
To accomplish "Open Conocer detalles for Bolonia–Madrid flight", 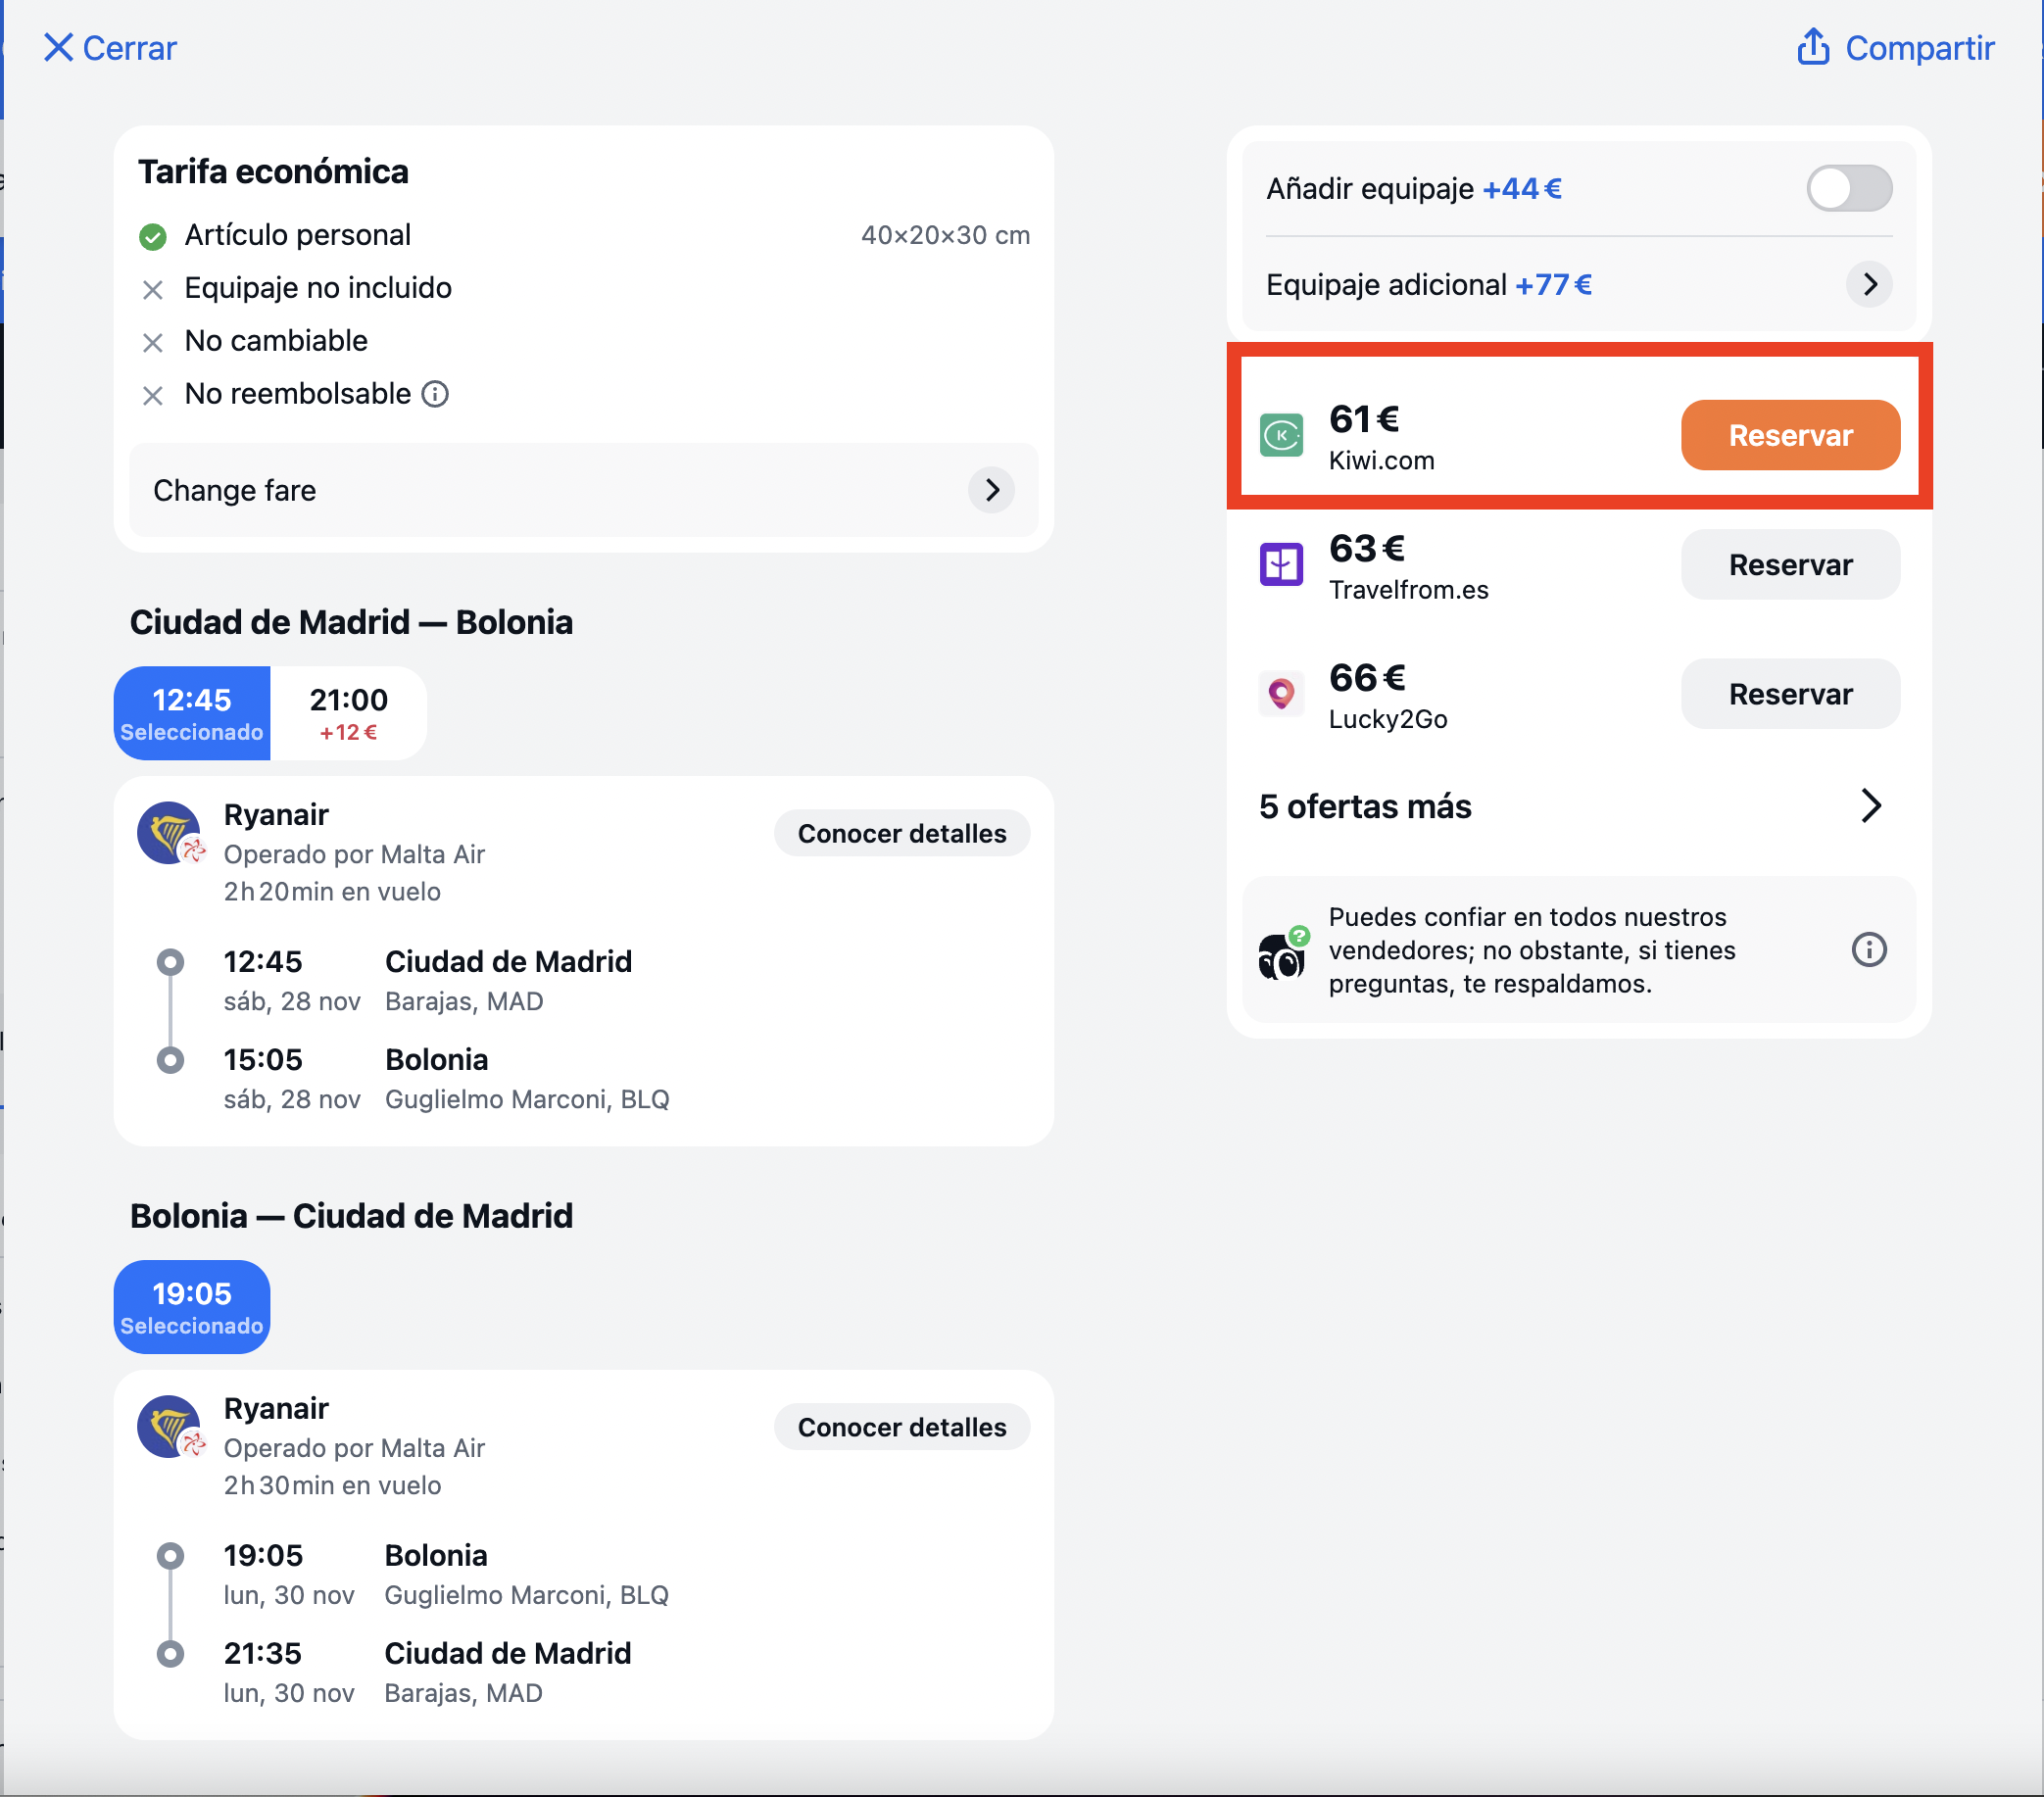I will click(x=902, y=1428).
